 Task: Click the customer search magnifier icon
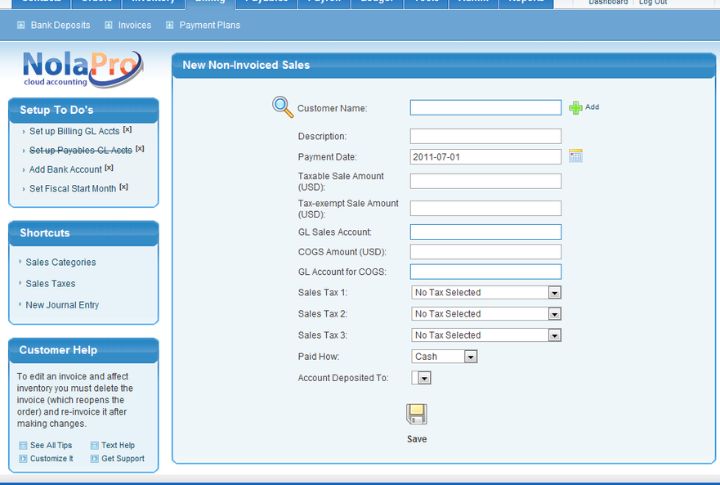pos(283,107)
